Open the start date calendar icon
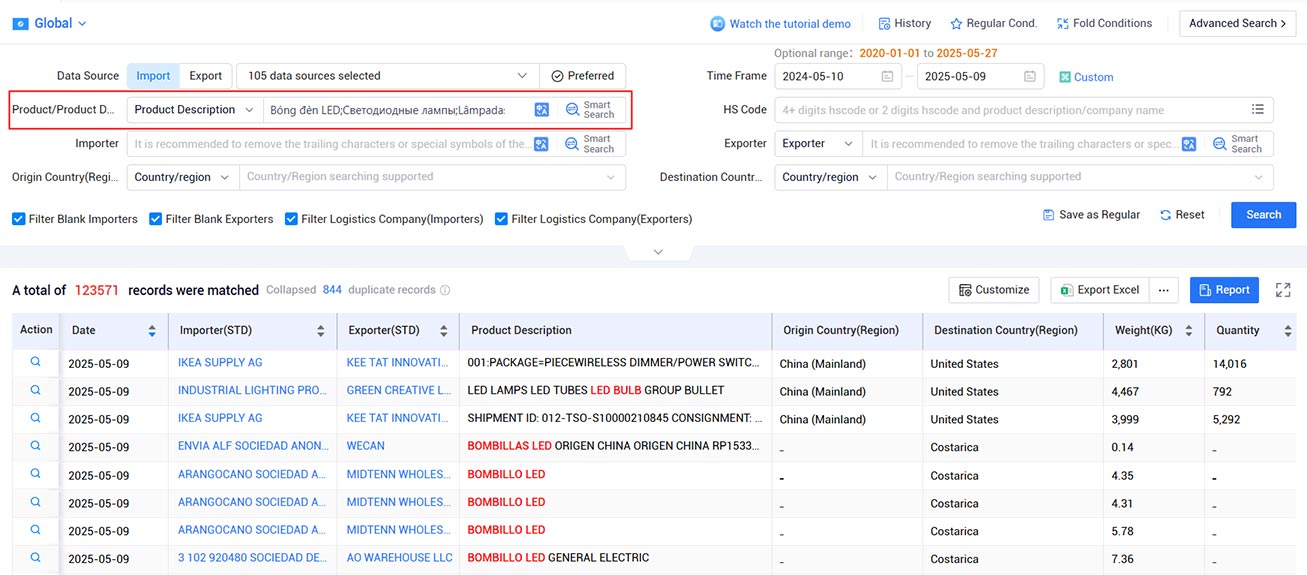 coord(887,76)
